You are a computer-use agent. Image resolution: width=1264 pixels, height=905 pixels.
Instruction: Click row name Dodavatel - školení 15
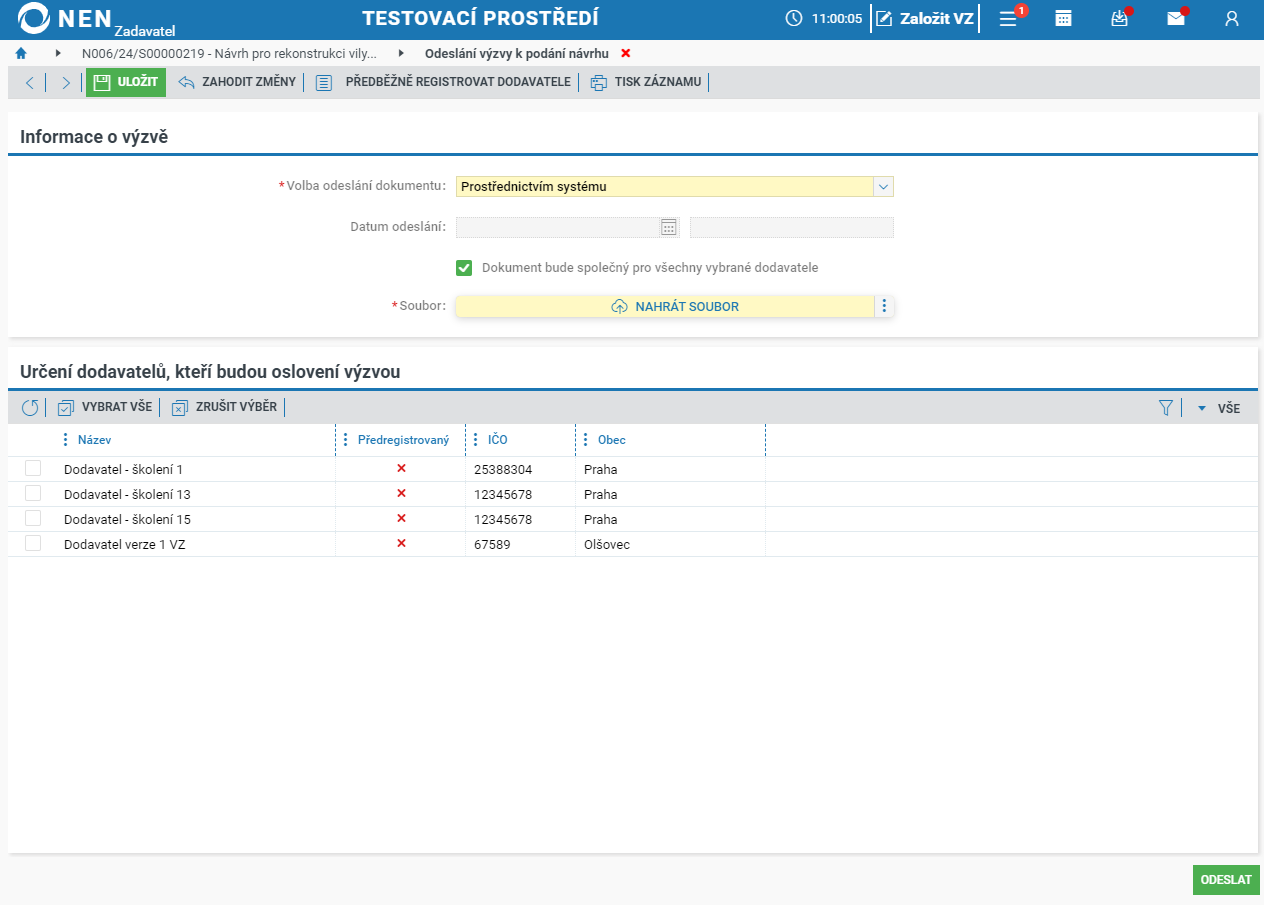point(127,519)
